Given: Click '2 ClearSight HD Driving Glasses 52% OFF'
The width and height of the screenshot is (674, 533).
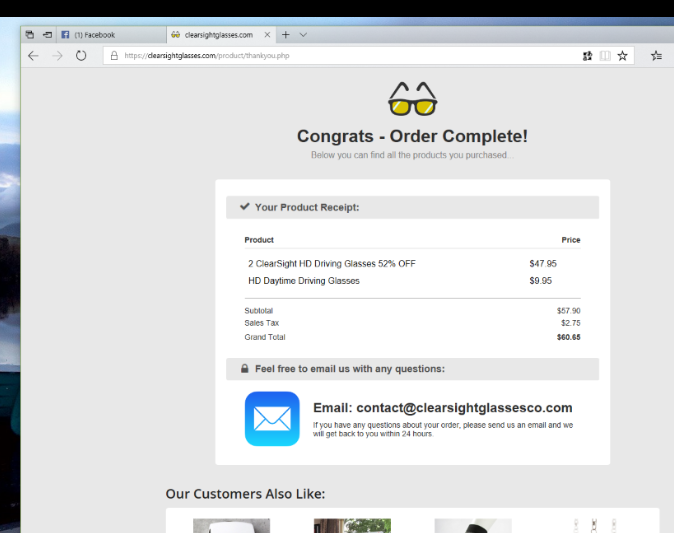Looking at the screenshot, I should 331,263.
